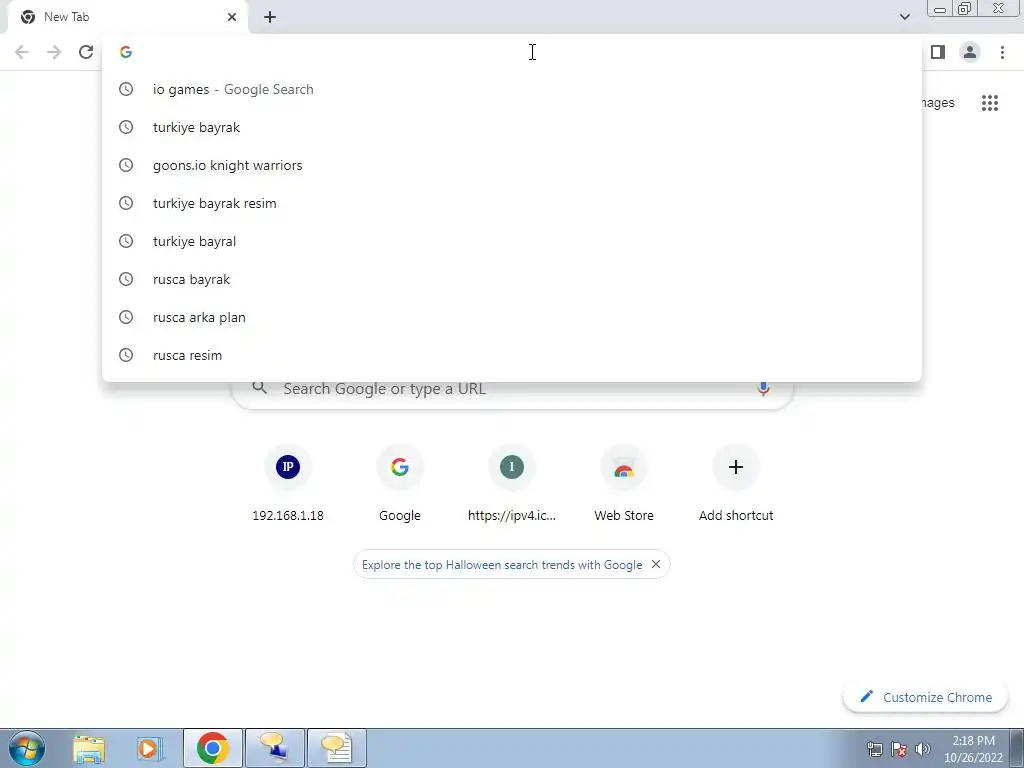Open the Action Center flag icon
This screenshot has width=1024, height=768.
(899, 749)
